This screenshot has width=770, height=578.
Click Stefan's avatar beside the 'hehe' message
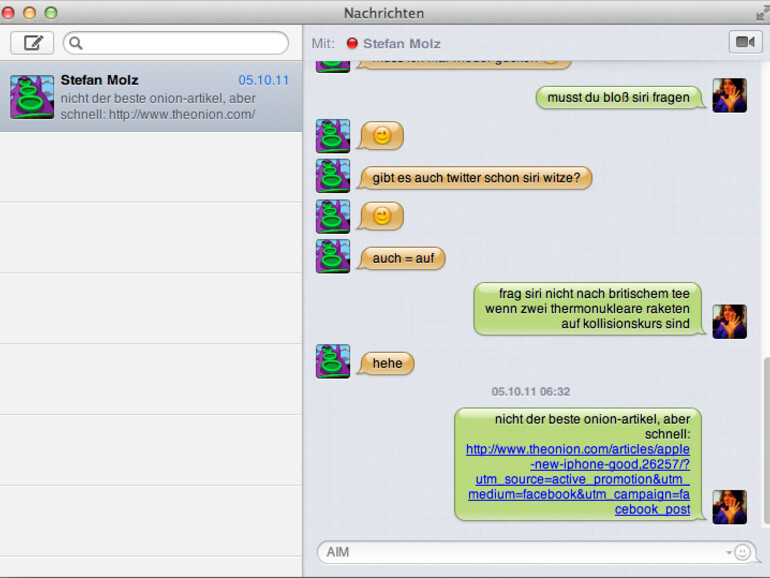point(333,361)
